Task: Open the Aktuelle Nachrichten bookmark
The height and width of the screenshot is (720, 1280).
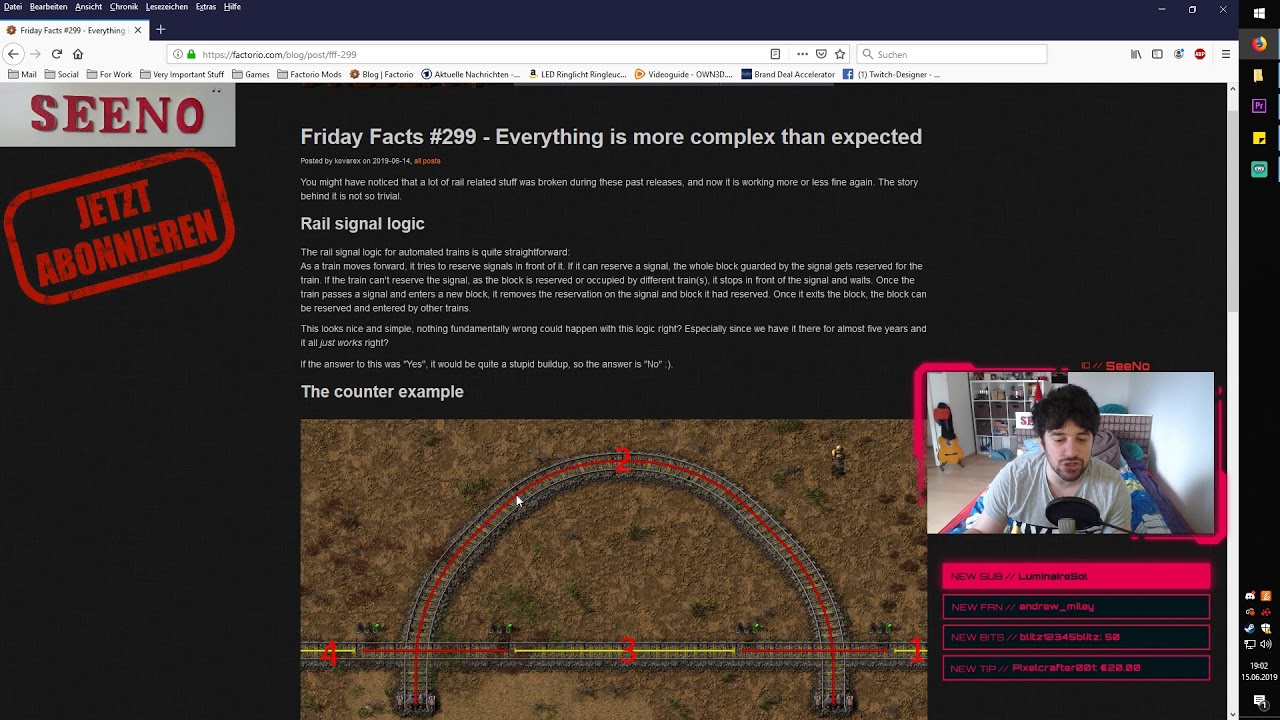Action: 471,74
